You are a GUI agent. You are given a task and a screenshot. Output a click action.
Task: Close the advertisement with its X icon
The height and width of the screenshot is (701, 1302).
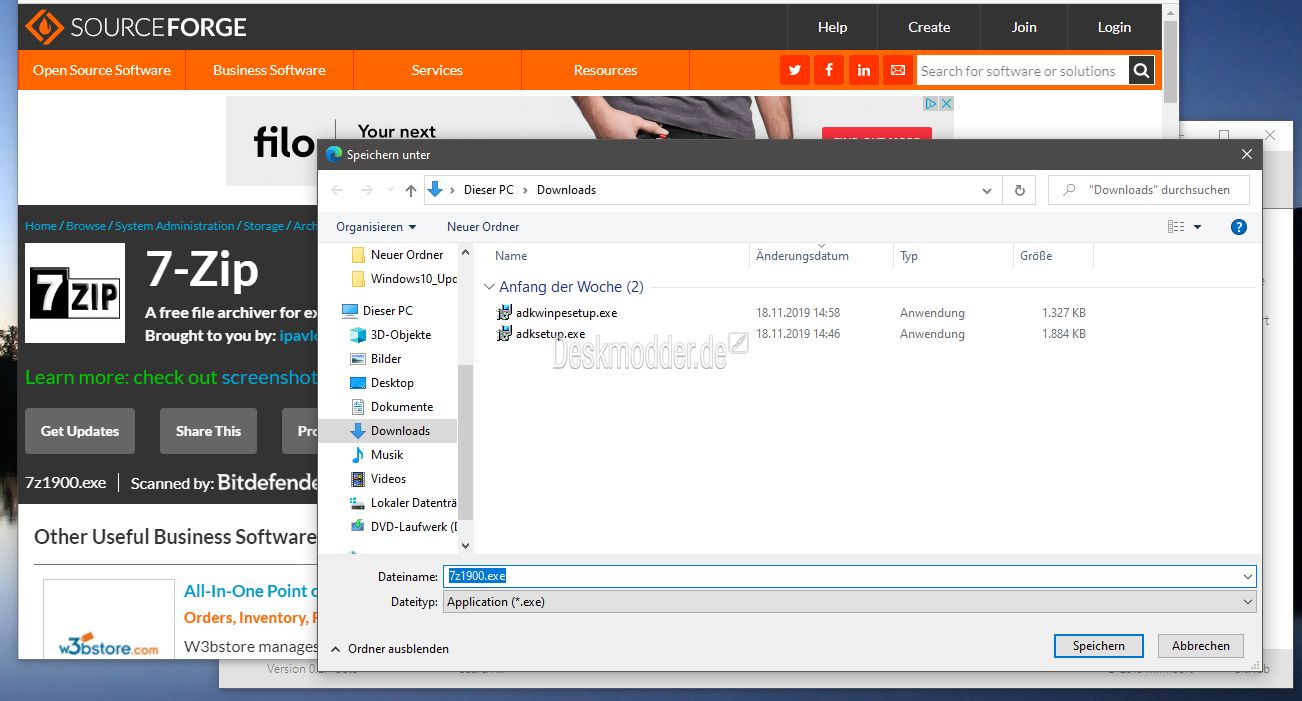click(x=946, y=104)
